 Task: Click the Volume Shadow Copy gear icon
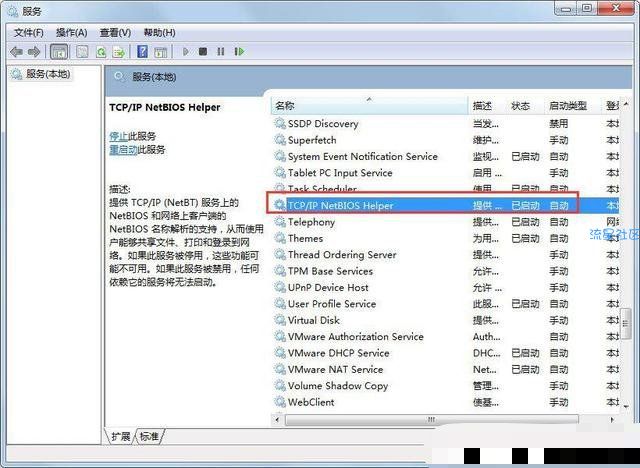click(x=280, y=386)
